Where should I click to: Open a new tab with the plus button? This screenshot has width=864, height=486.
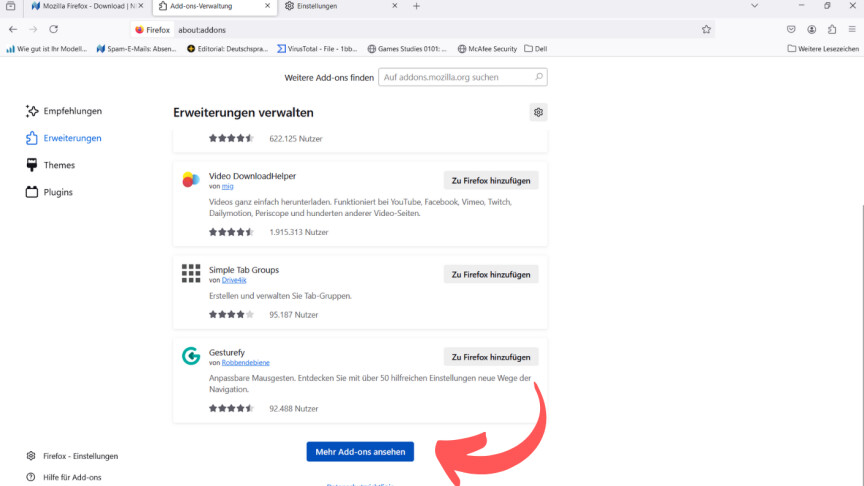point(416,6)
